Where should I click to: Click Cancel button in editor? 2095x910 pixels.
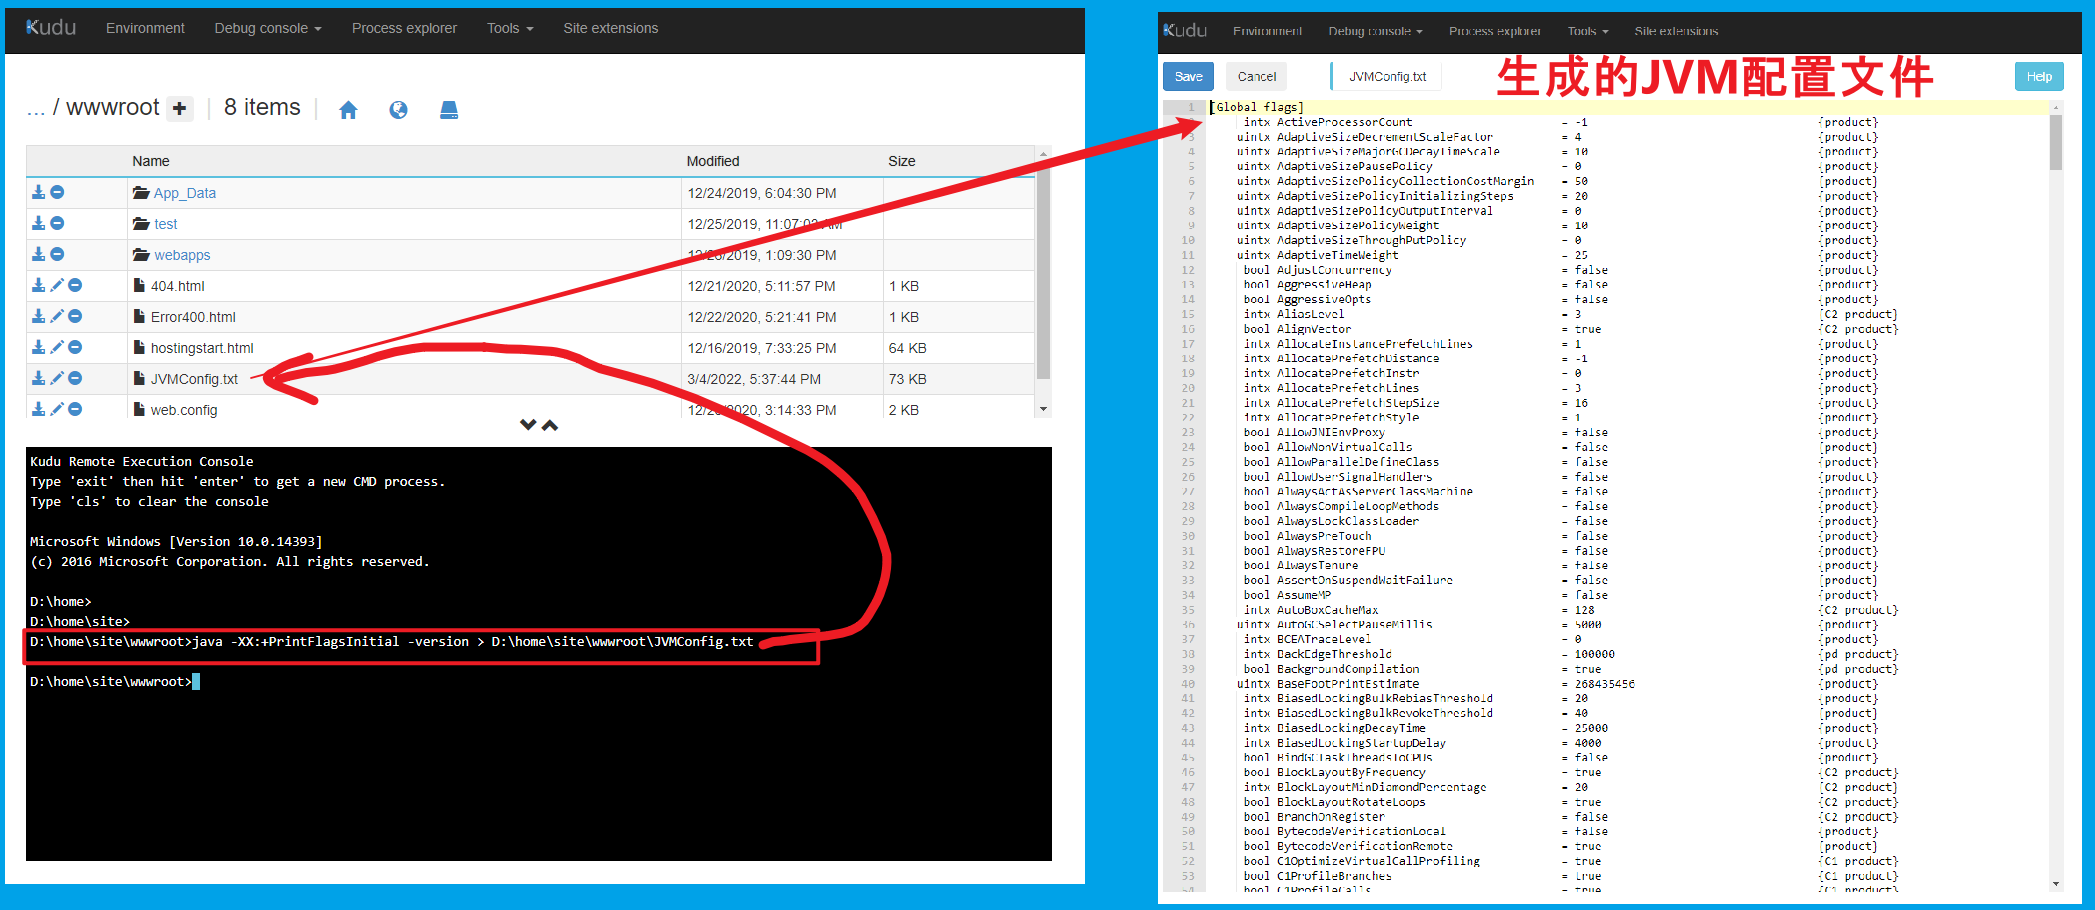pos(1256,77)
